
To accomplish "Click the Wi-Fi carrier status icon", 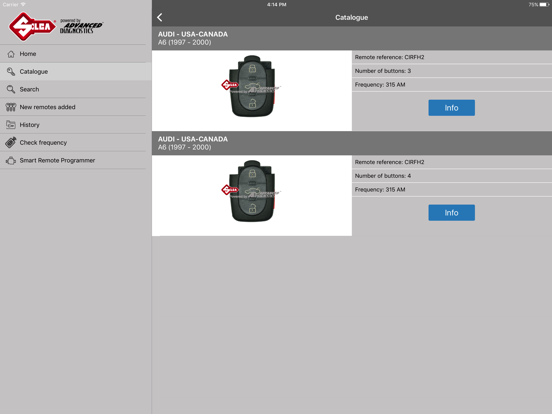I will click(23, 4).
